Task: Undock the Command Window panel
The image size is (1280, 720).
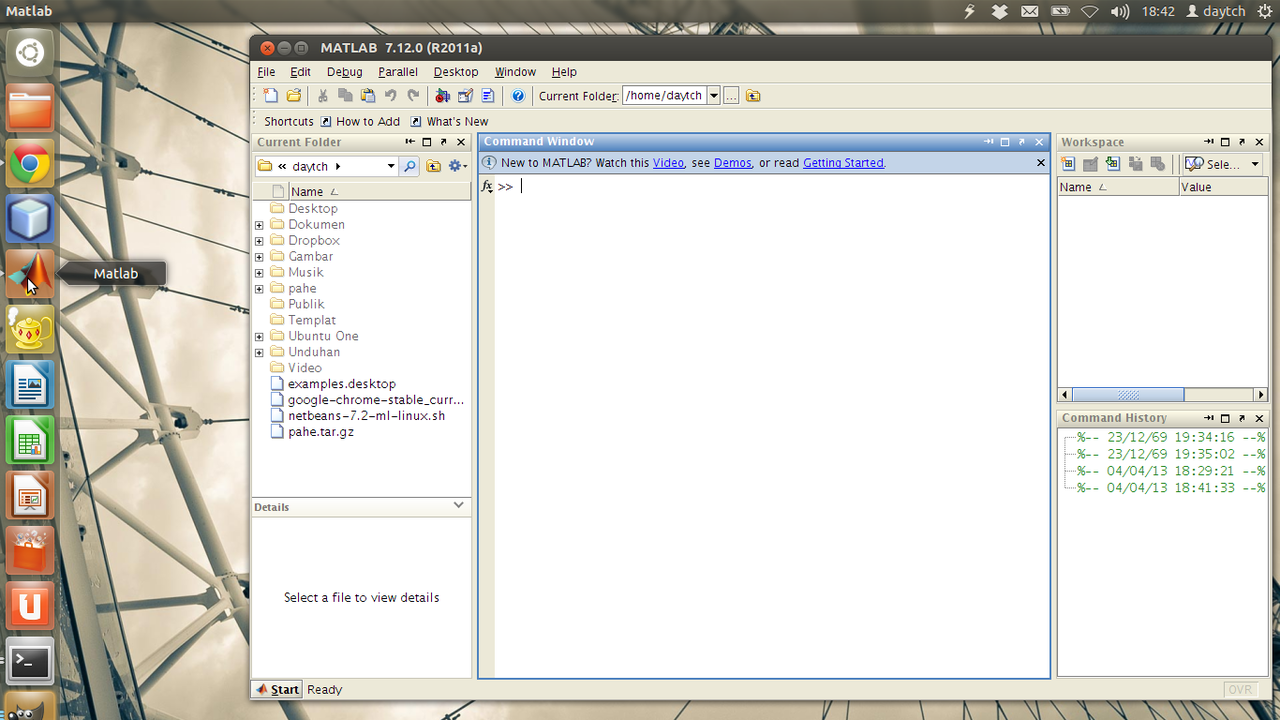Action: (x=1022, y=142)
